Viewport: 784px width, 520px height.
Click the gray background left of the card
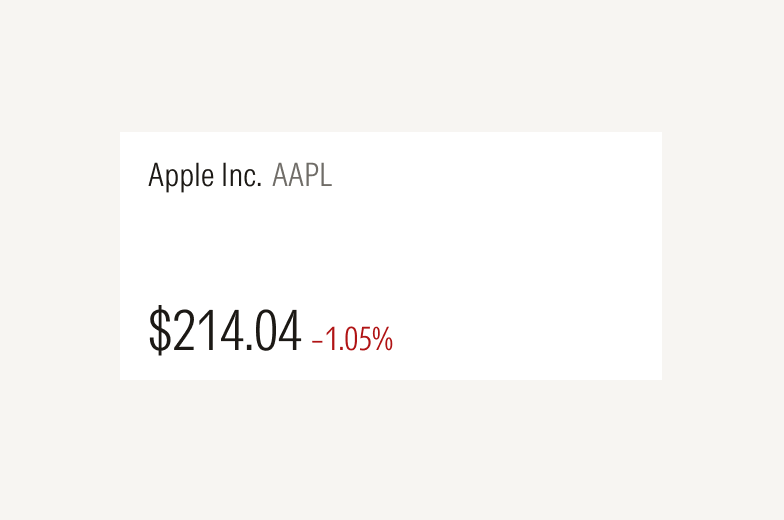tap(60, 255)
